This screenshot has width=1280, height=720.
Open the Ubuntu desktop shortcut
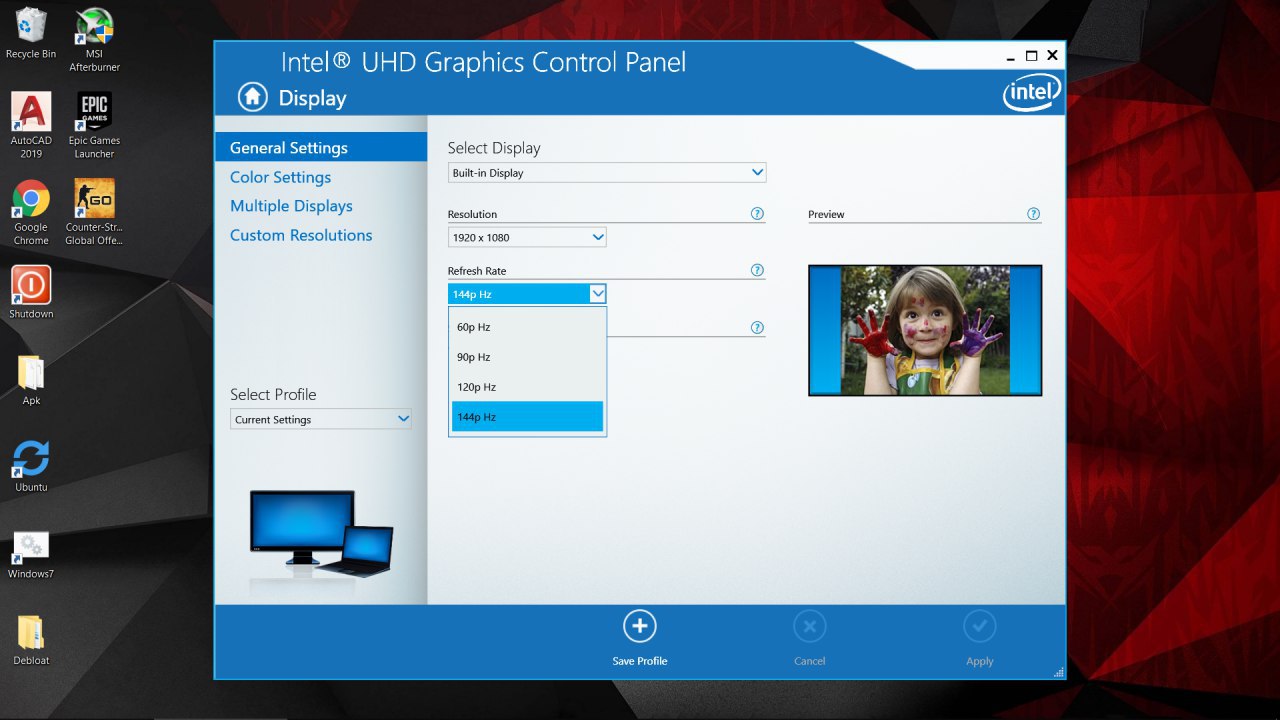(31, 466)
